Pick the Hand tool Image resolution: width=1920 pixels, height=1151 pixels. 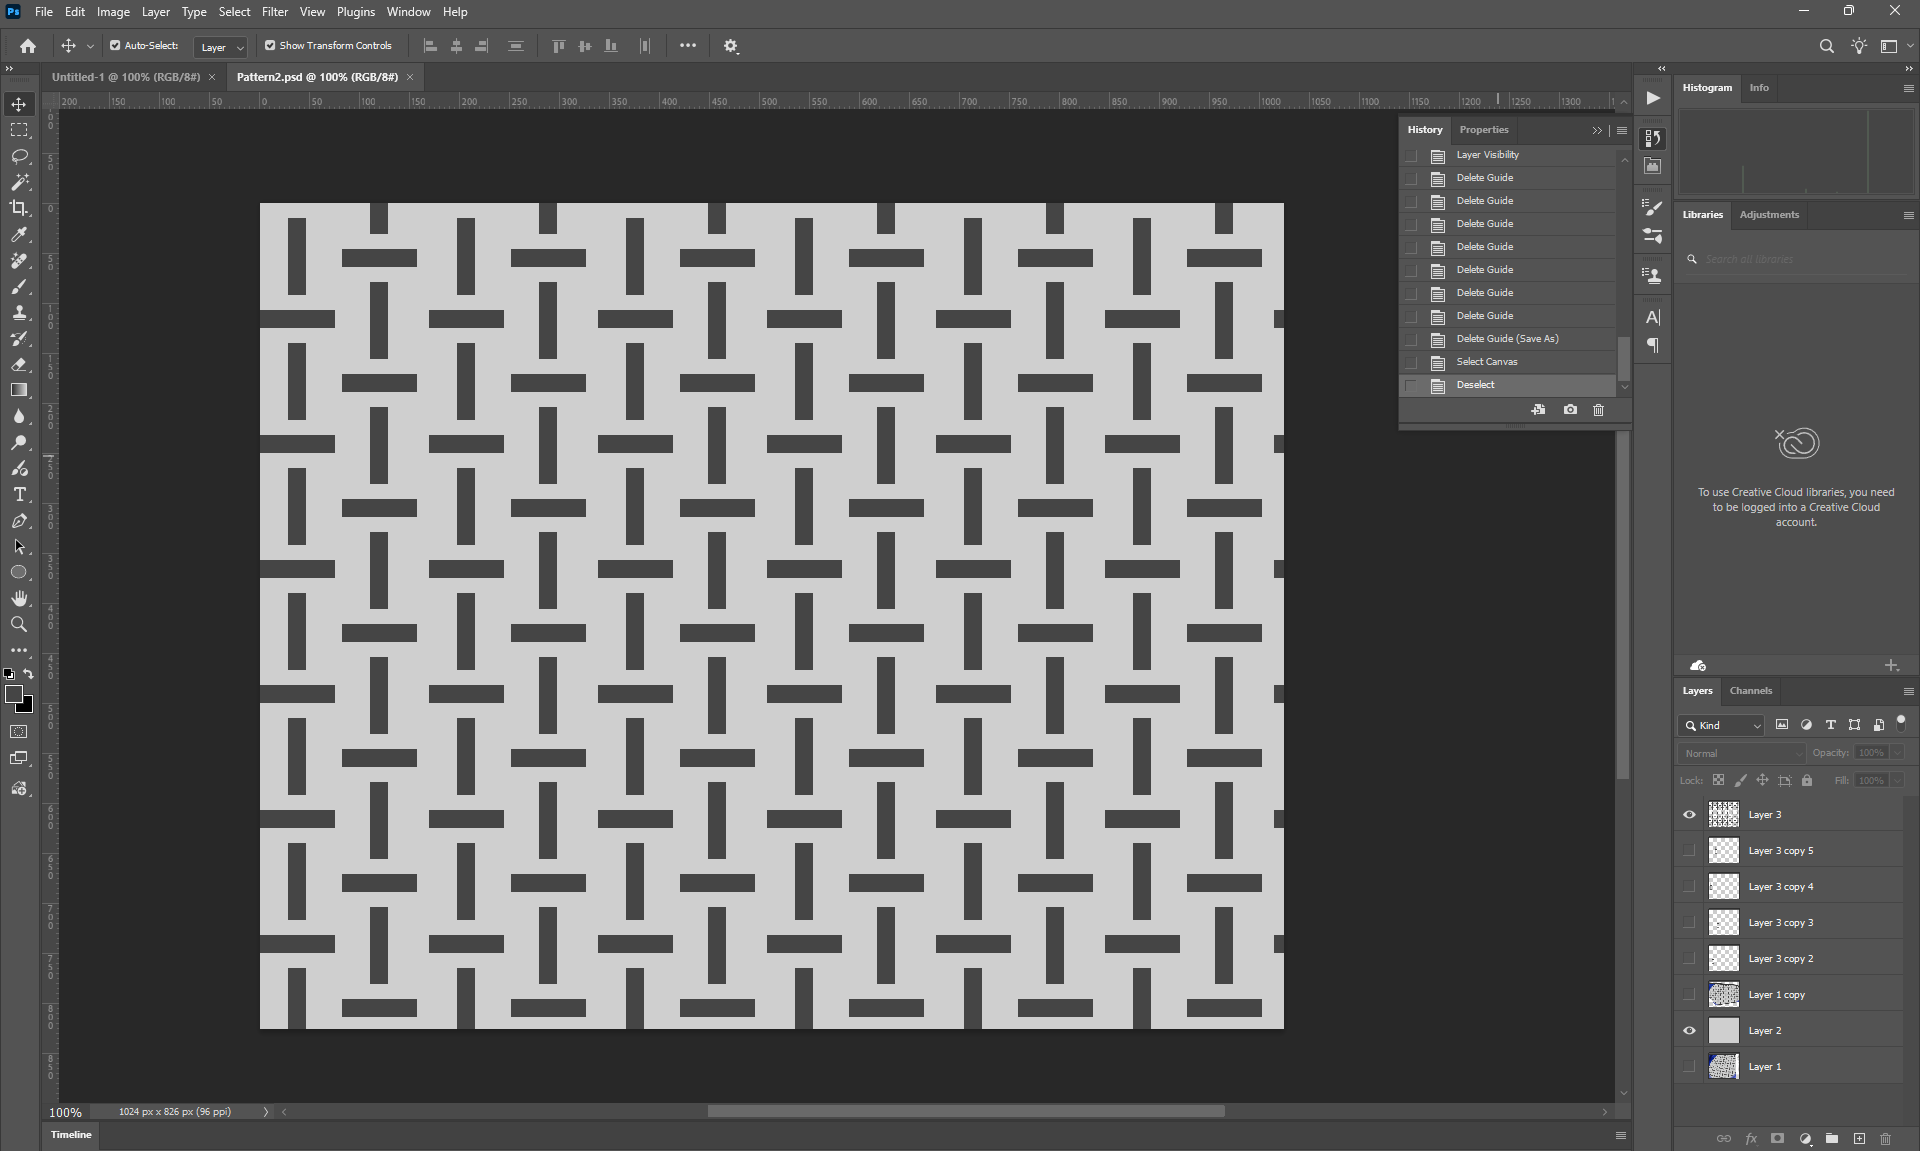pos(19,598)
